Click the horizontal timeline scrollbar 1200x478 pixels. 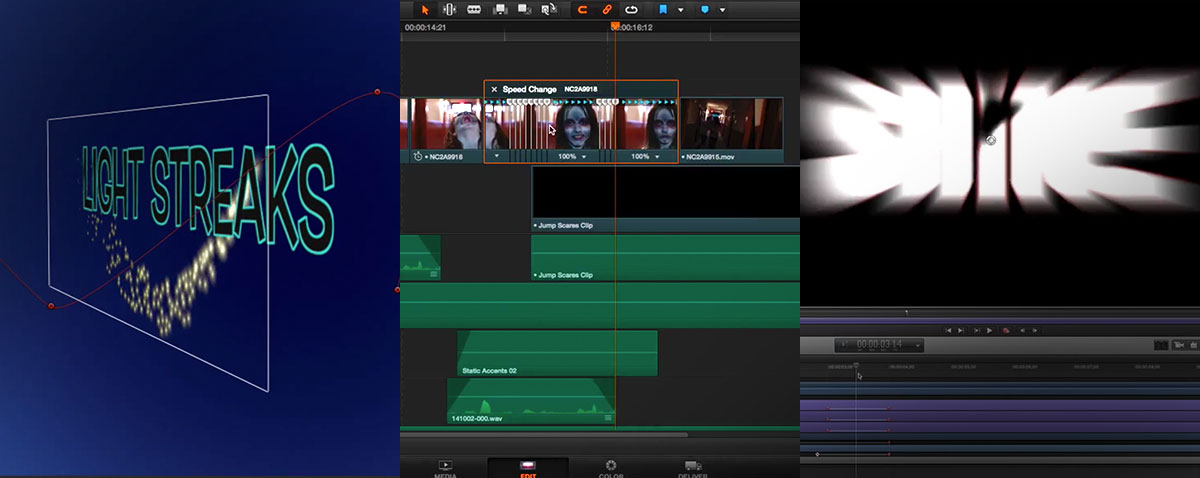point(544,436)
